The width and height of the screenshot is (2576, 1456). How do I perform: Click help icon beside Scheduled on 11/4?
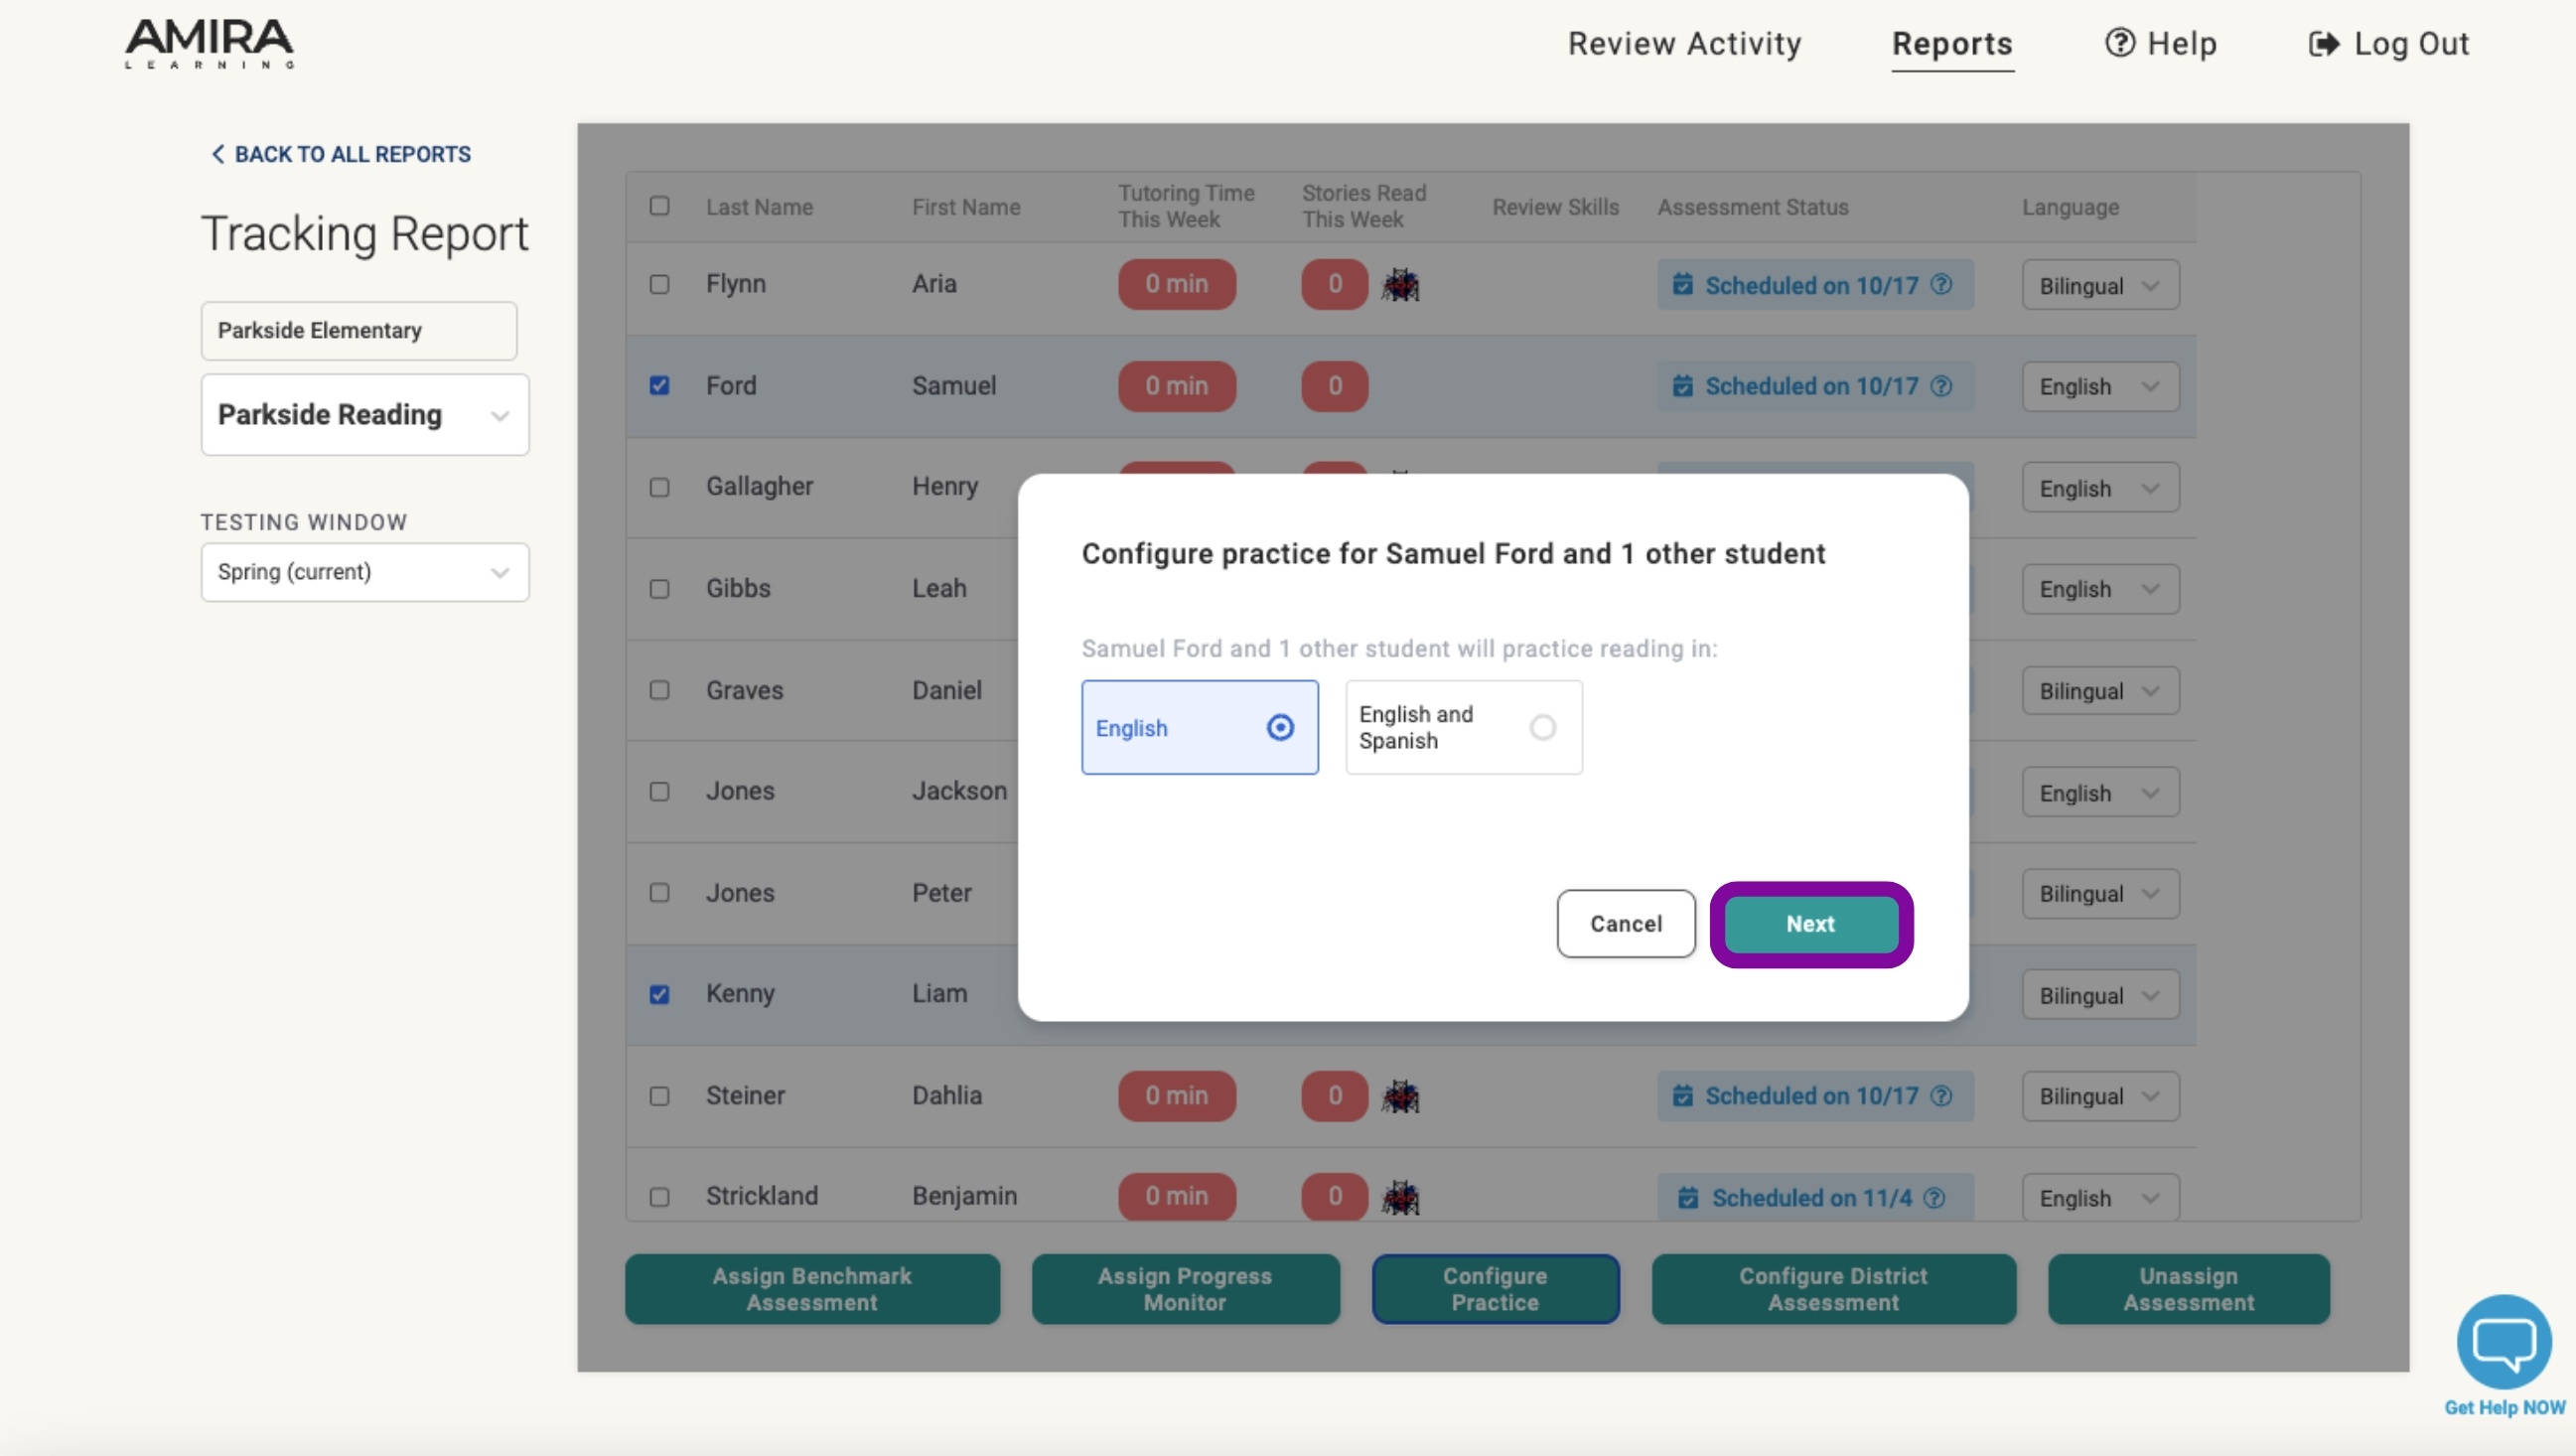point(1935,1198)
